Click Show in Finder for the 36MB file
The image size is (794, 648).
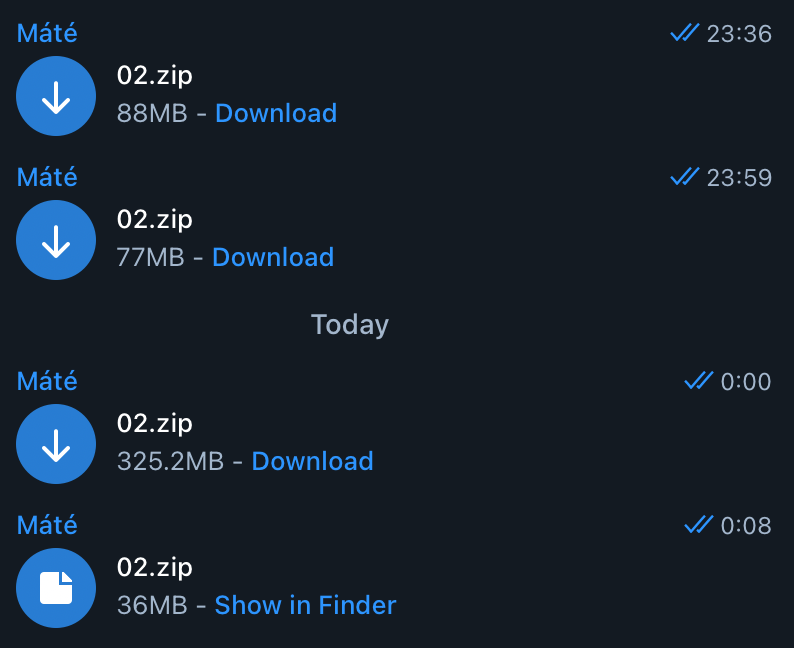pyautogui.click(x=305, y=605)
